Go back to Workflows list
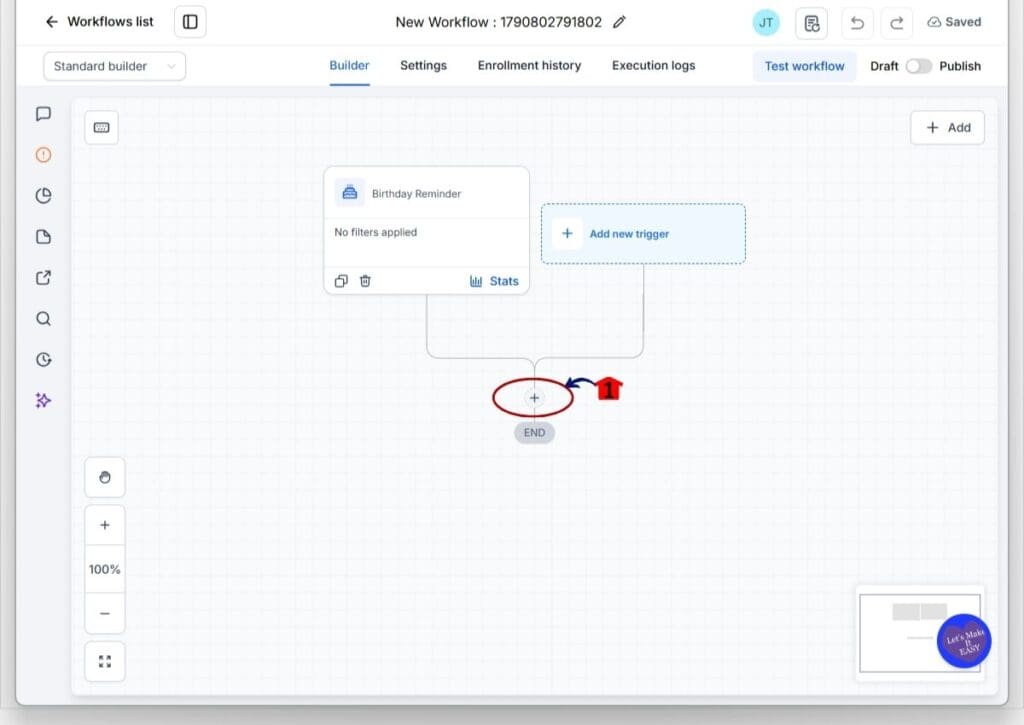 coord(99,22)
